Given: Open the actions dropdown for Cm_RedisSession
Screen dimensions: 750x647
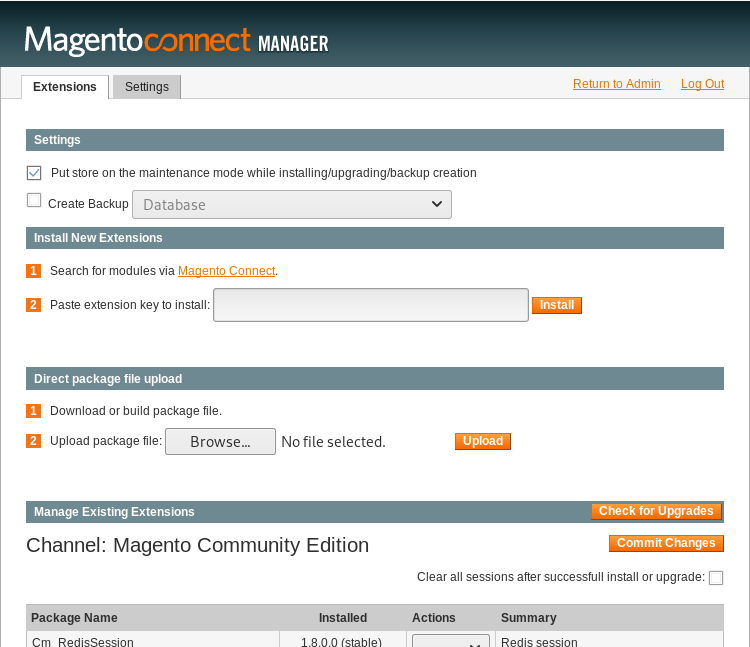Looking at the screenshot, I should point(451,641).
